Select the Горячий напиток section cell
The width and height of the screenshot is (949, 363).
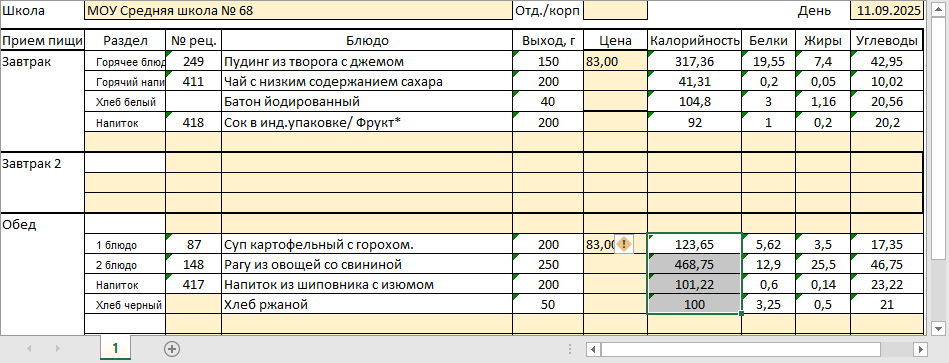pos(125,82)
